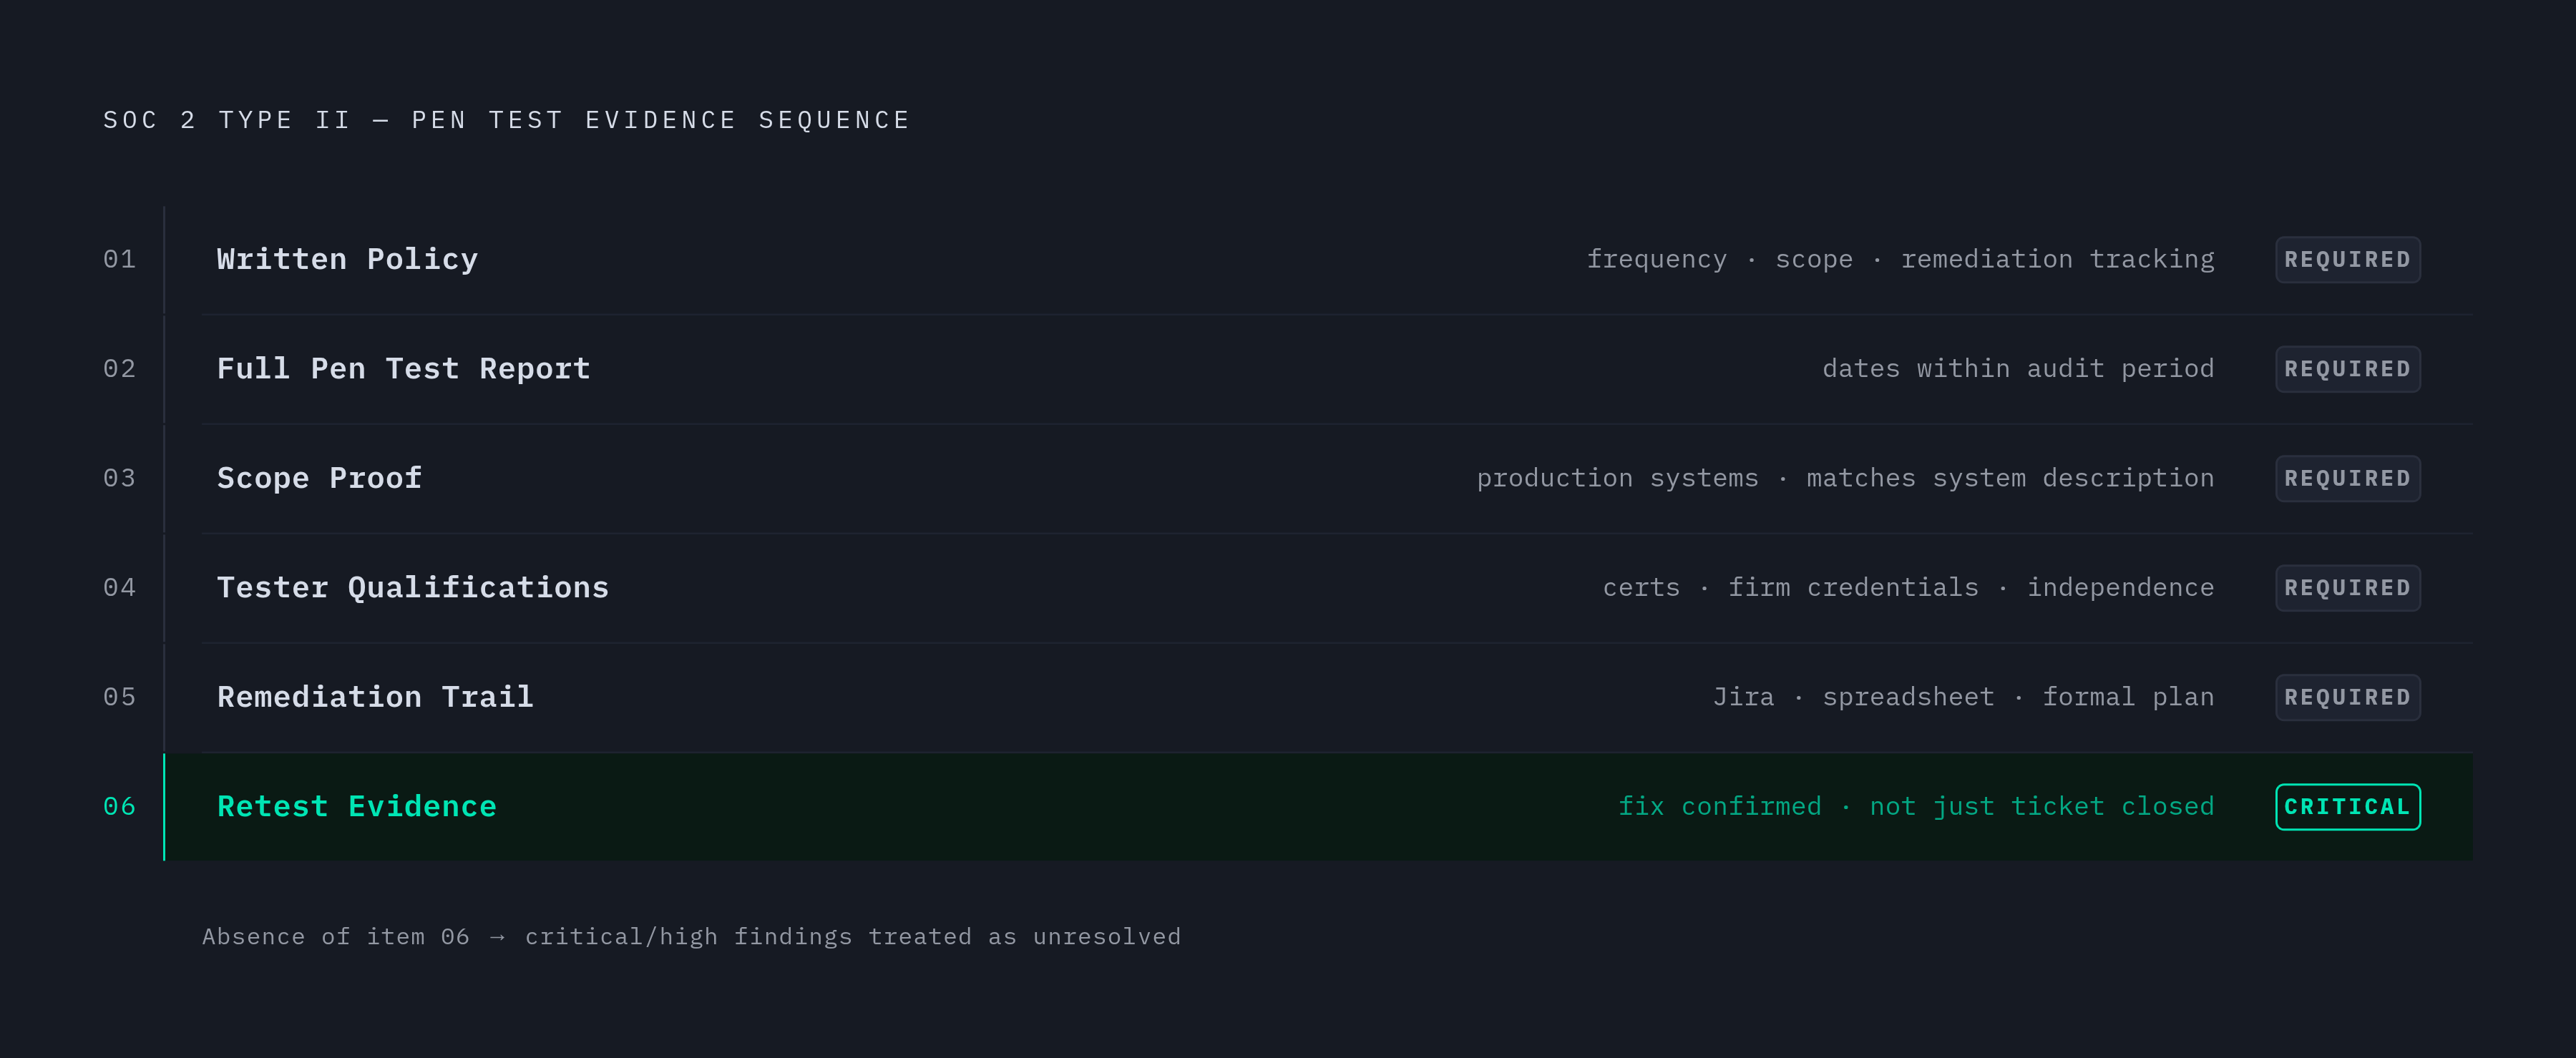Image resolution: width=2576 pixels, height=1058 pixels.
Task: Click step number 01
Action: (119, 259)
